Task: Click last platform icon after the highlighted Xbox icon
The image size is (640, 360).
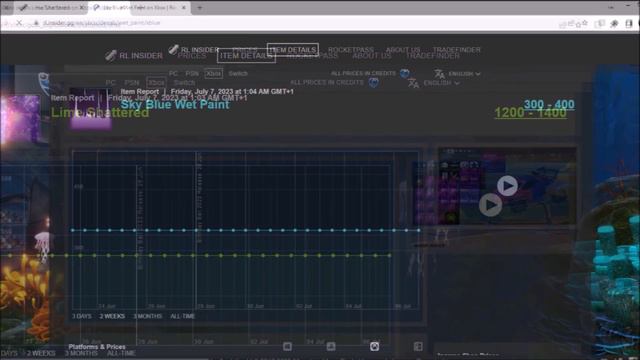Action: (418, 347)
